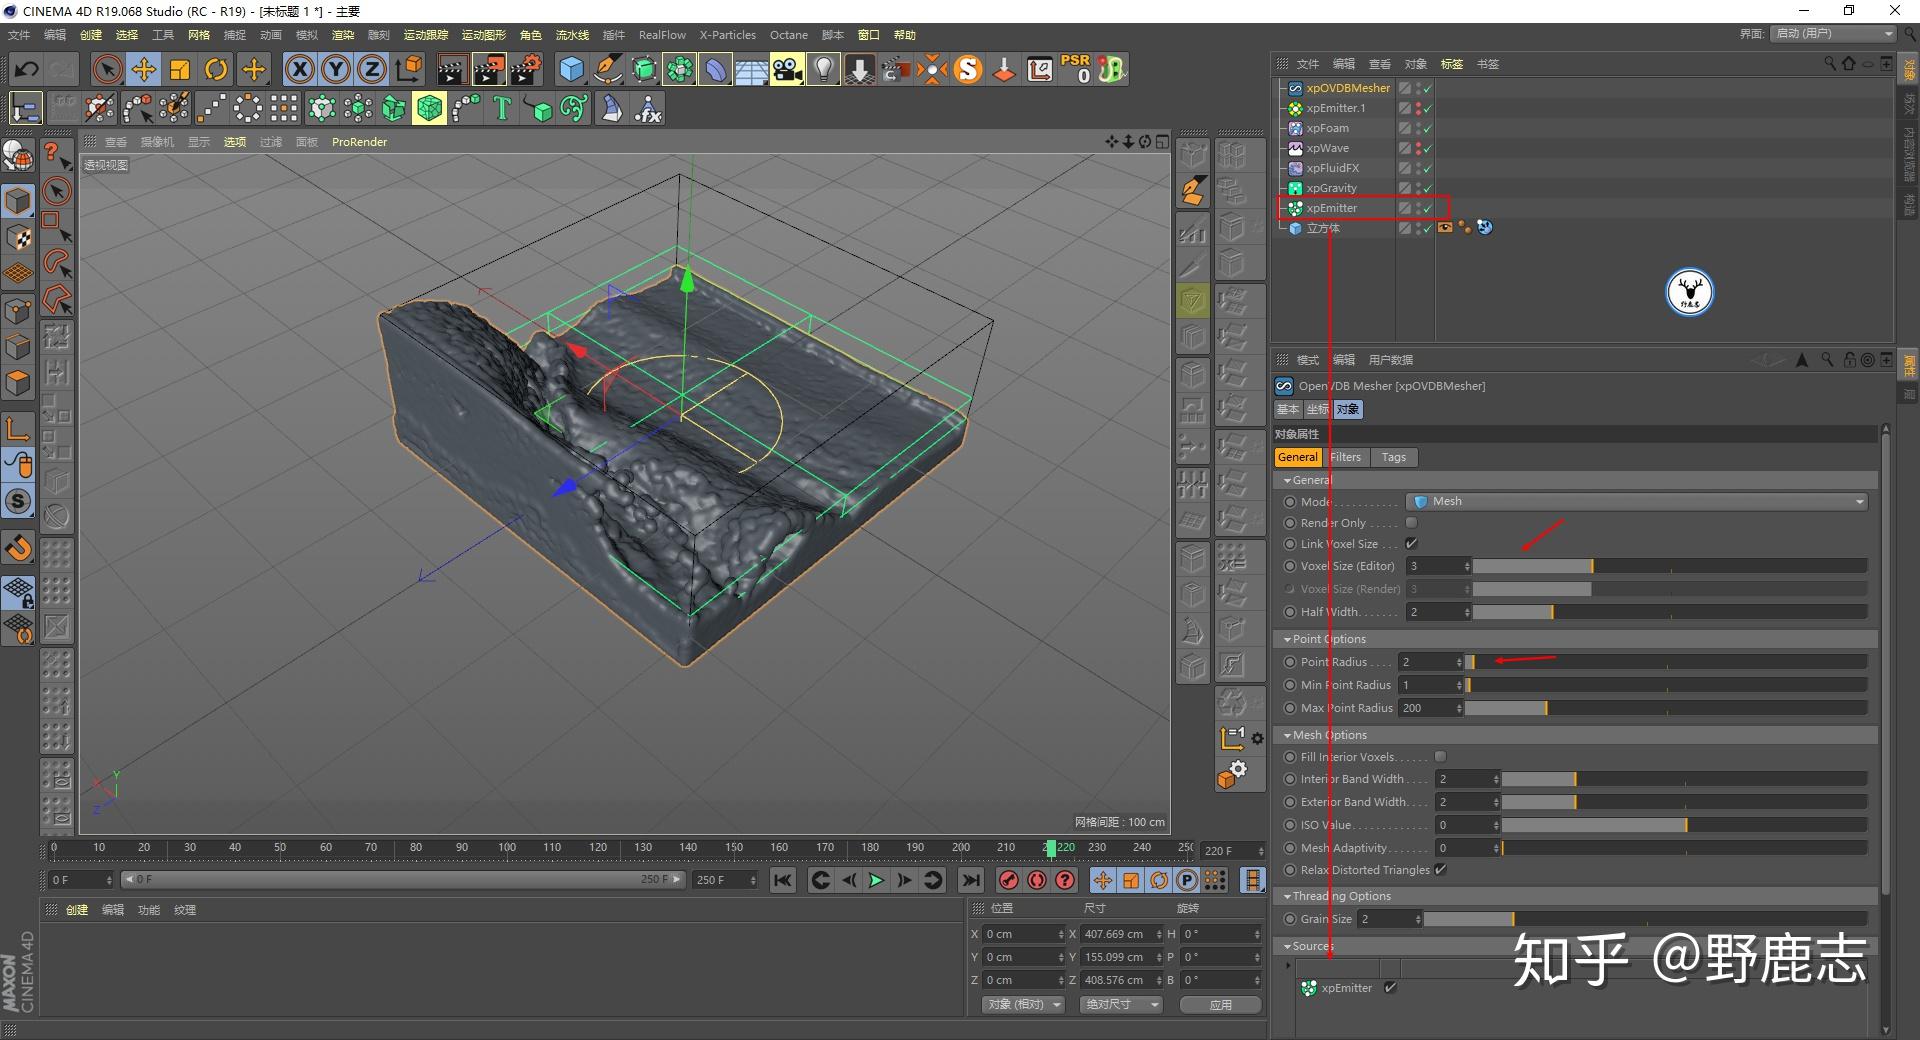
Task: Toggle the xpGravity green enable checkmark
Action: point(1429,188)
